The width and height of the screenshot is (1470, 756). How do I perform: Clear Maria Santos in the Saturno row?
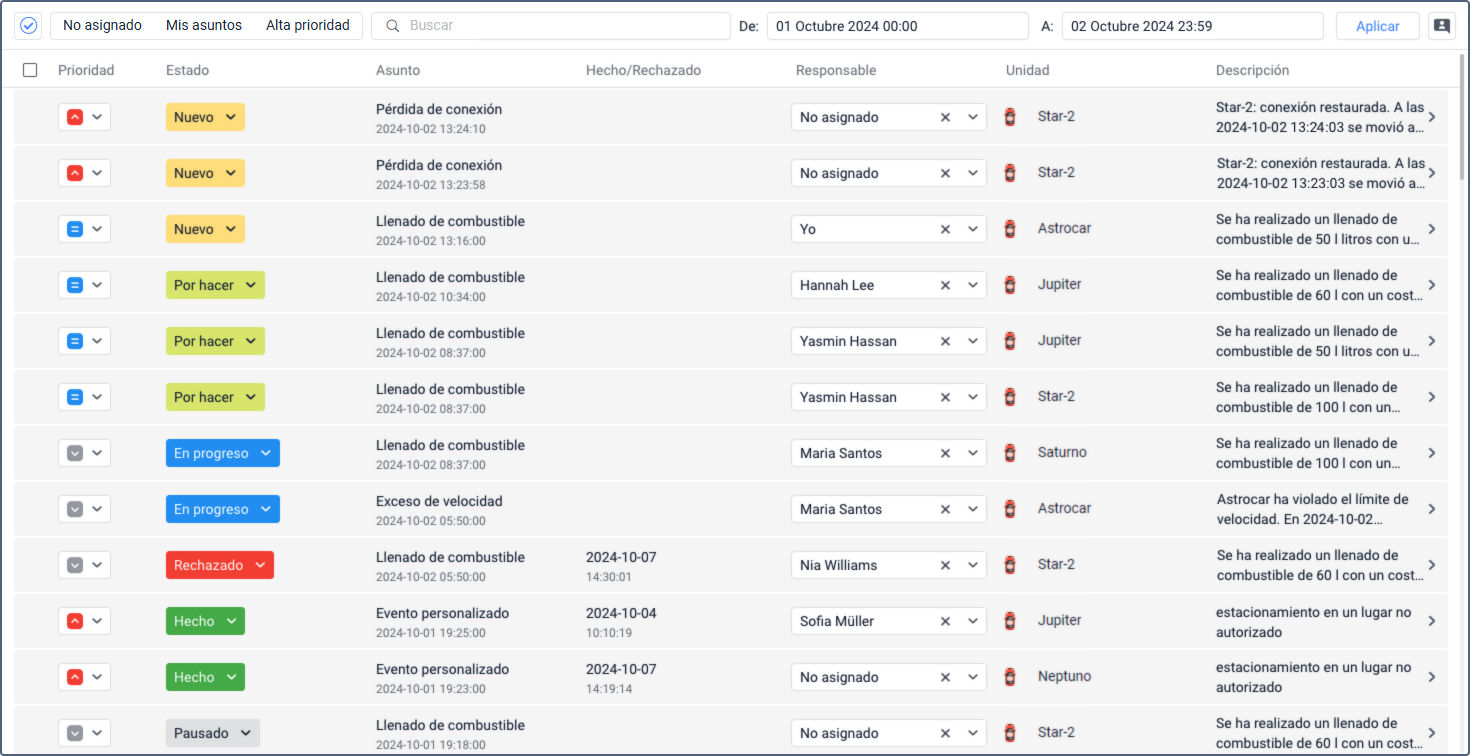(945, 453)
